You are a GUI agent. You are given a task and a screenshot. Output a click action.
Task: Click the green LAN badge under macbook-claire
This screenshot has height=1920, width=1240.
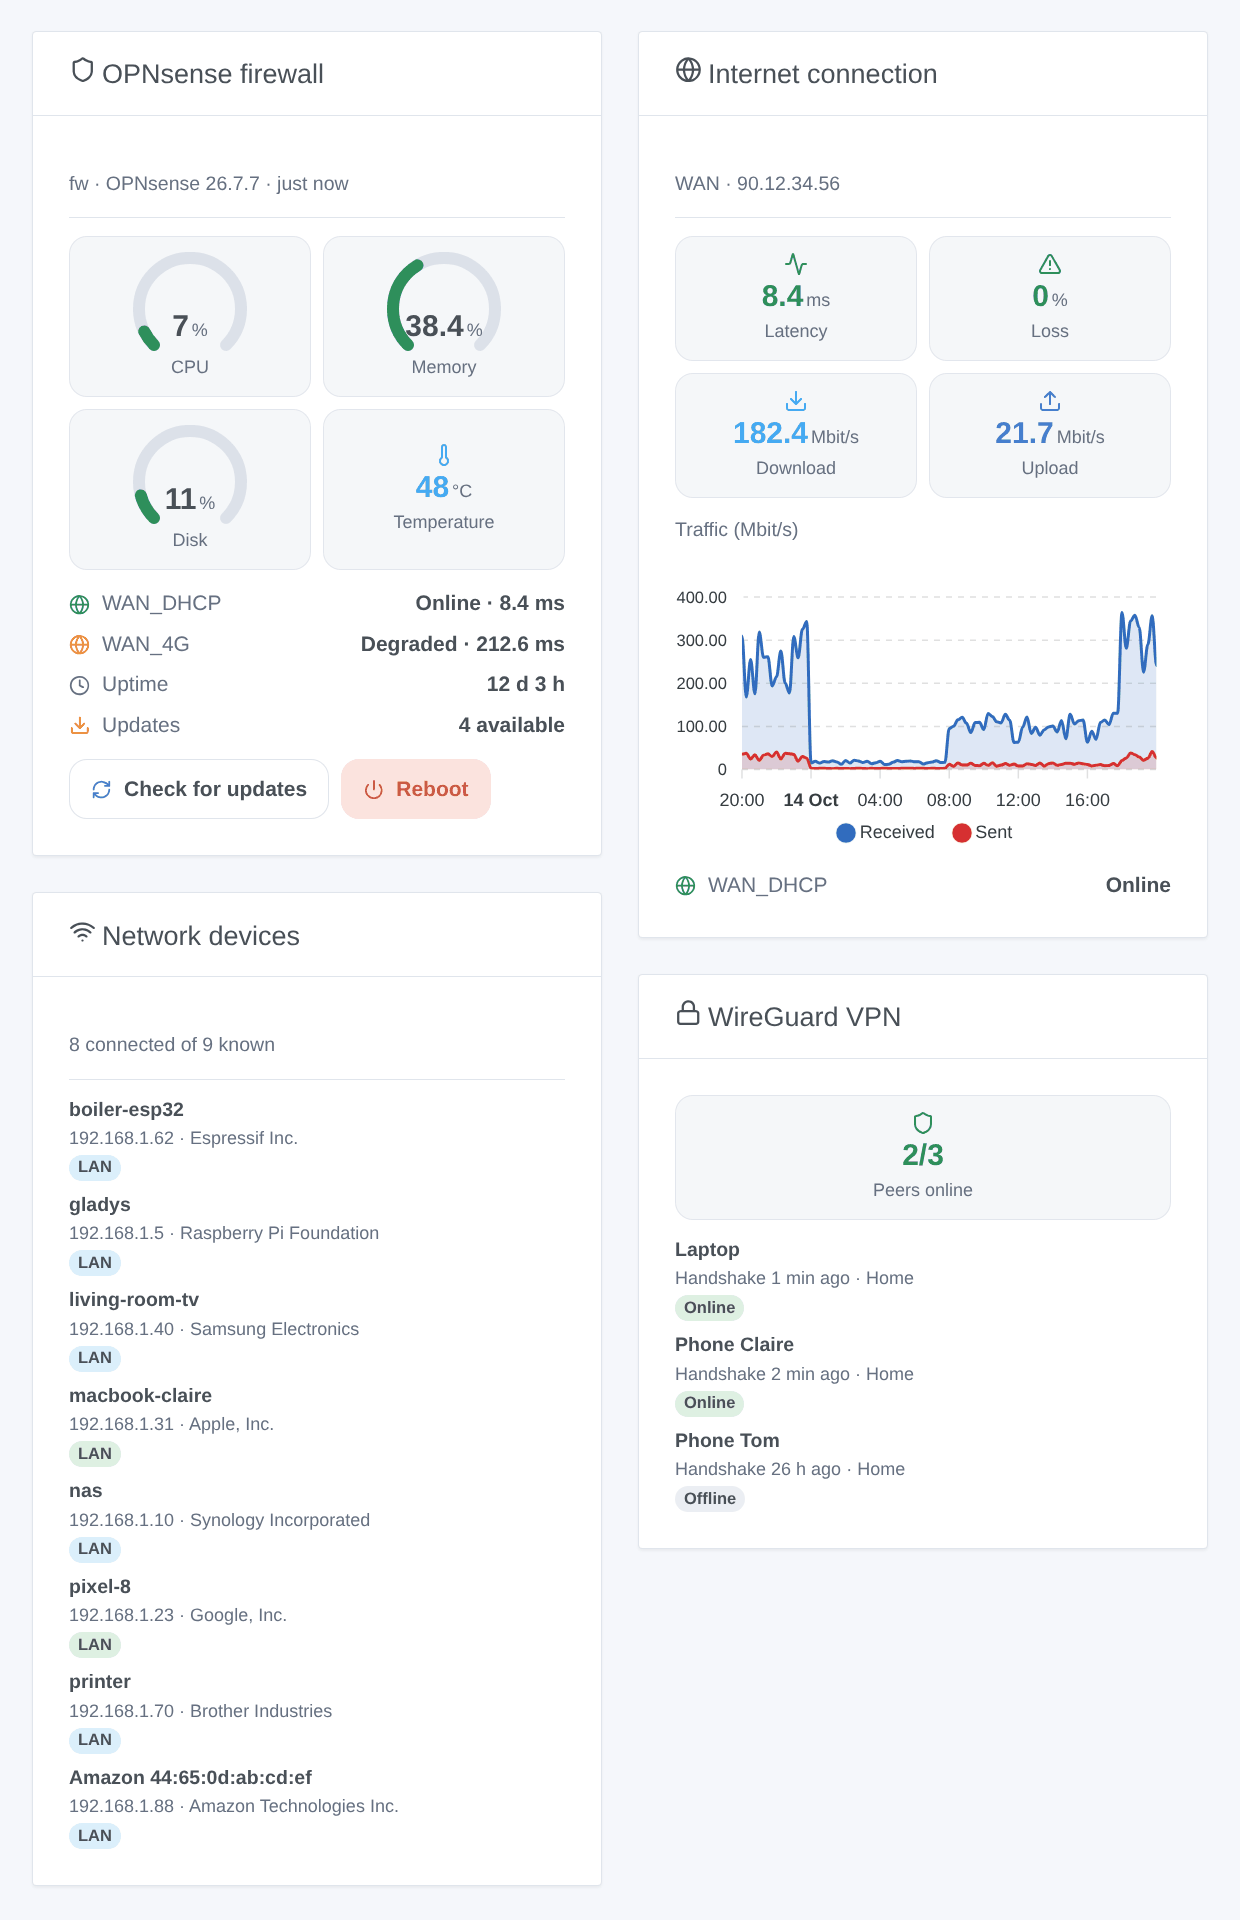pos(95,1454)
